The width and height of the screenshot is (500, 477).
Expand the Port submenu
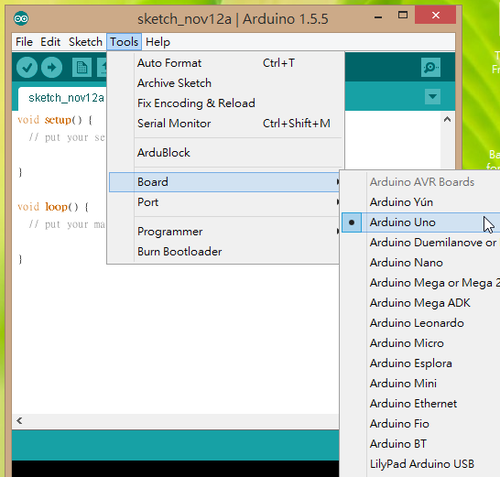[x=225, y=202]
